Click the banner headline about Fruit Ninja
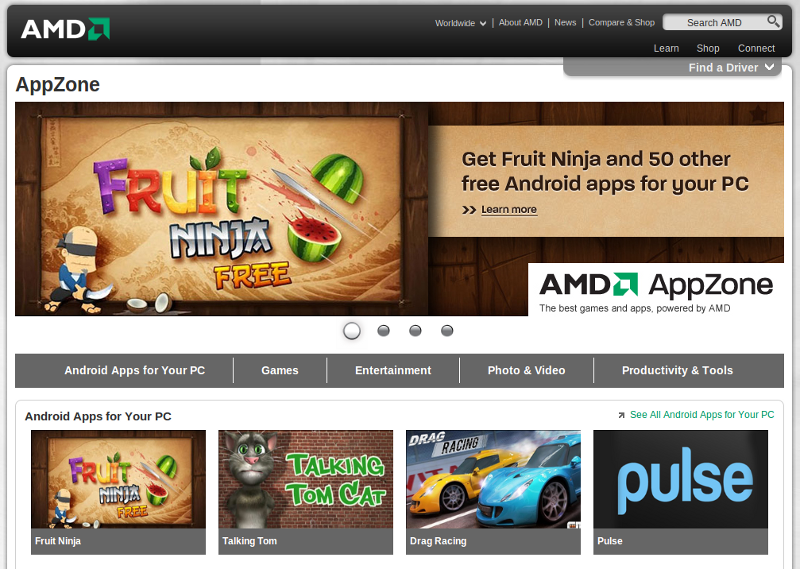This screenshot has height=569, width=800. pyautogui.click(x=605, y=171)
